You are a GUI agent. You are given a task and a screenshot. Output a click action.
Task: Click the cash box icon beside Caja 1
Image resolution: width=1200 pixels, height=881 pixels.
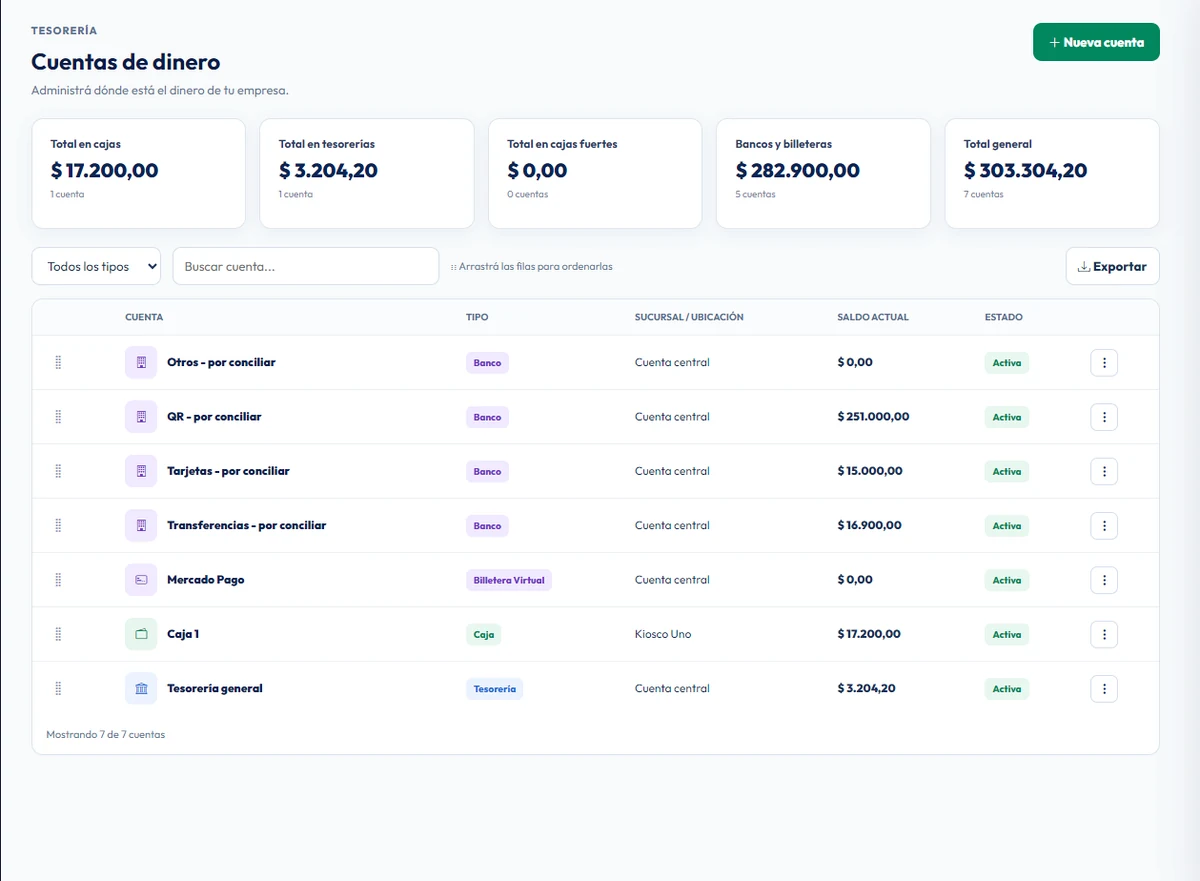point(141,634)
